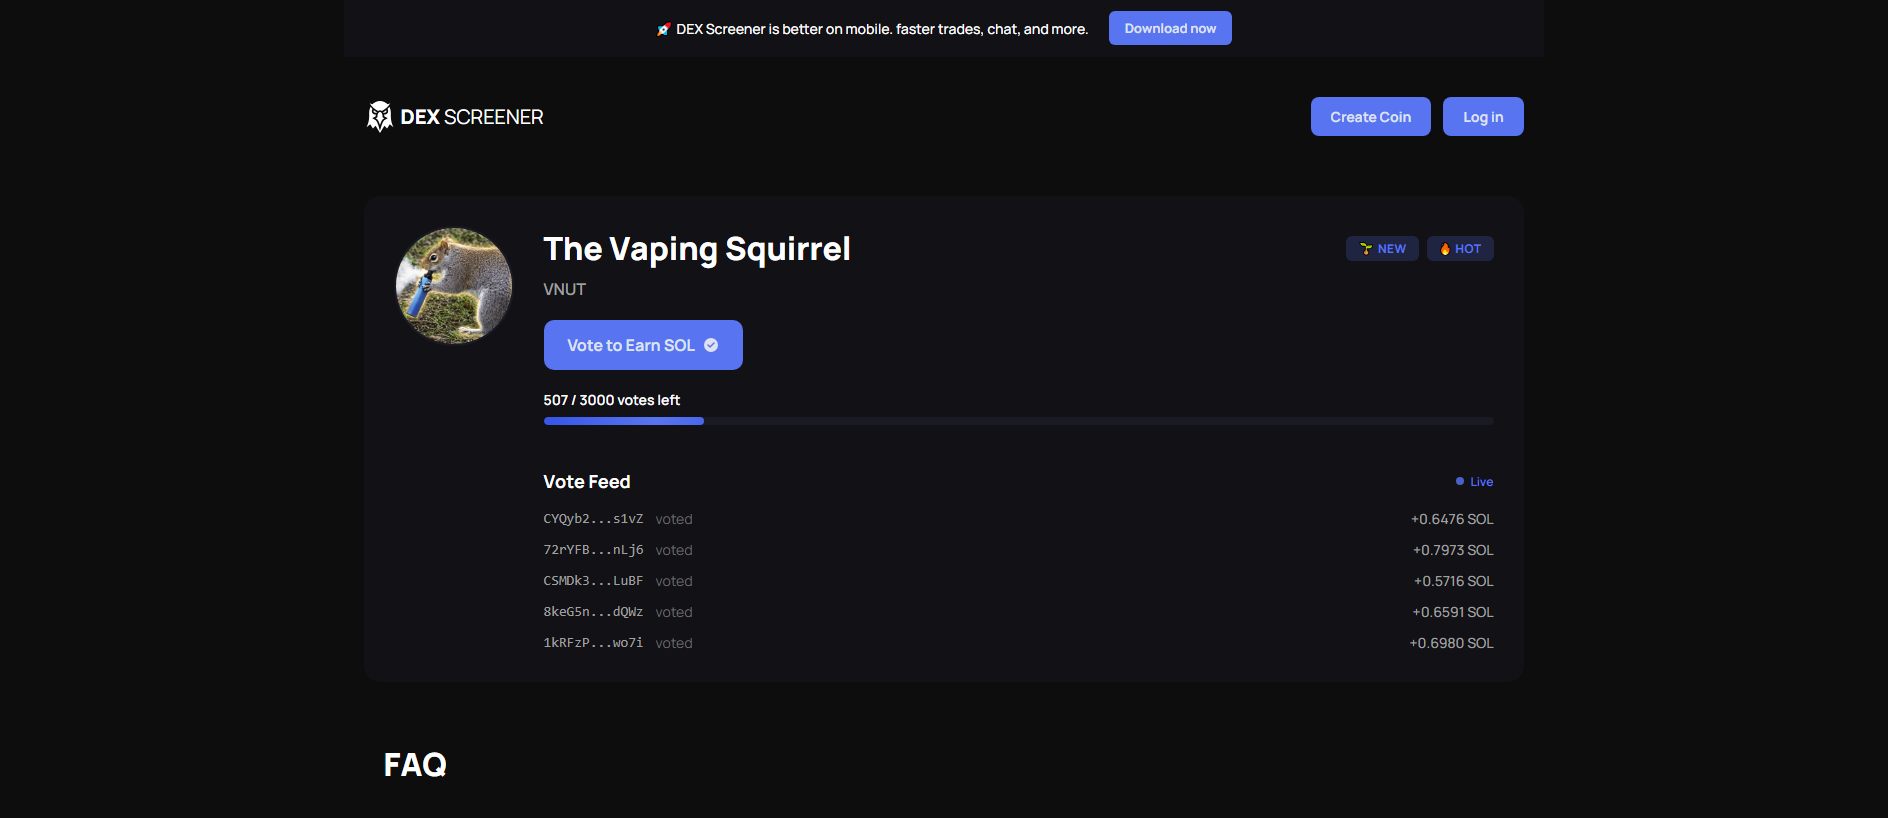1888x818 pixels.
Task: Click the +0.5716 SOL reward amount
Action: (x=1454, y=581)
